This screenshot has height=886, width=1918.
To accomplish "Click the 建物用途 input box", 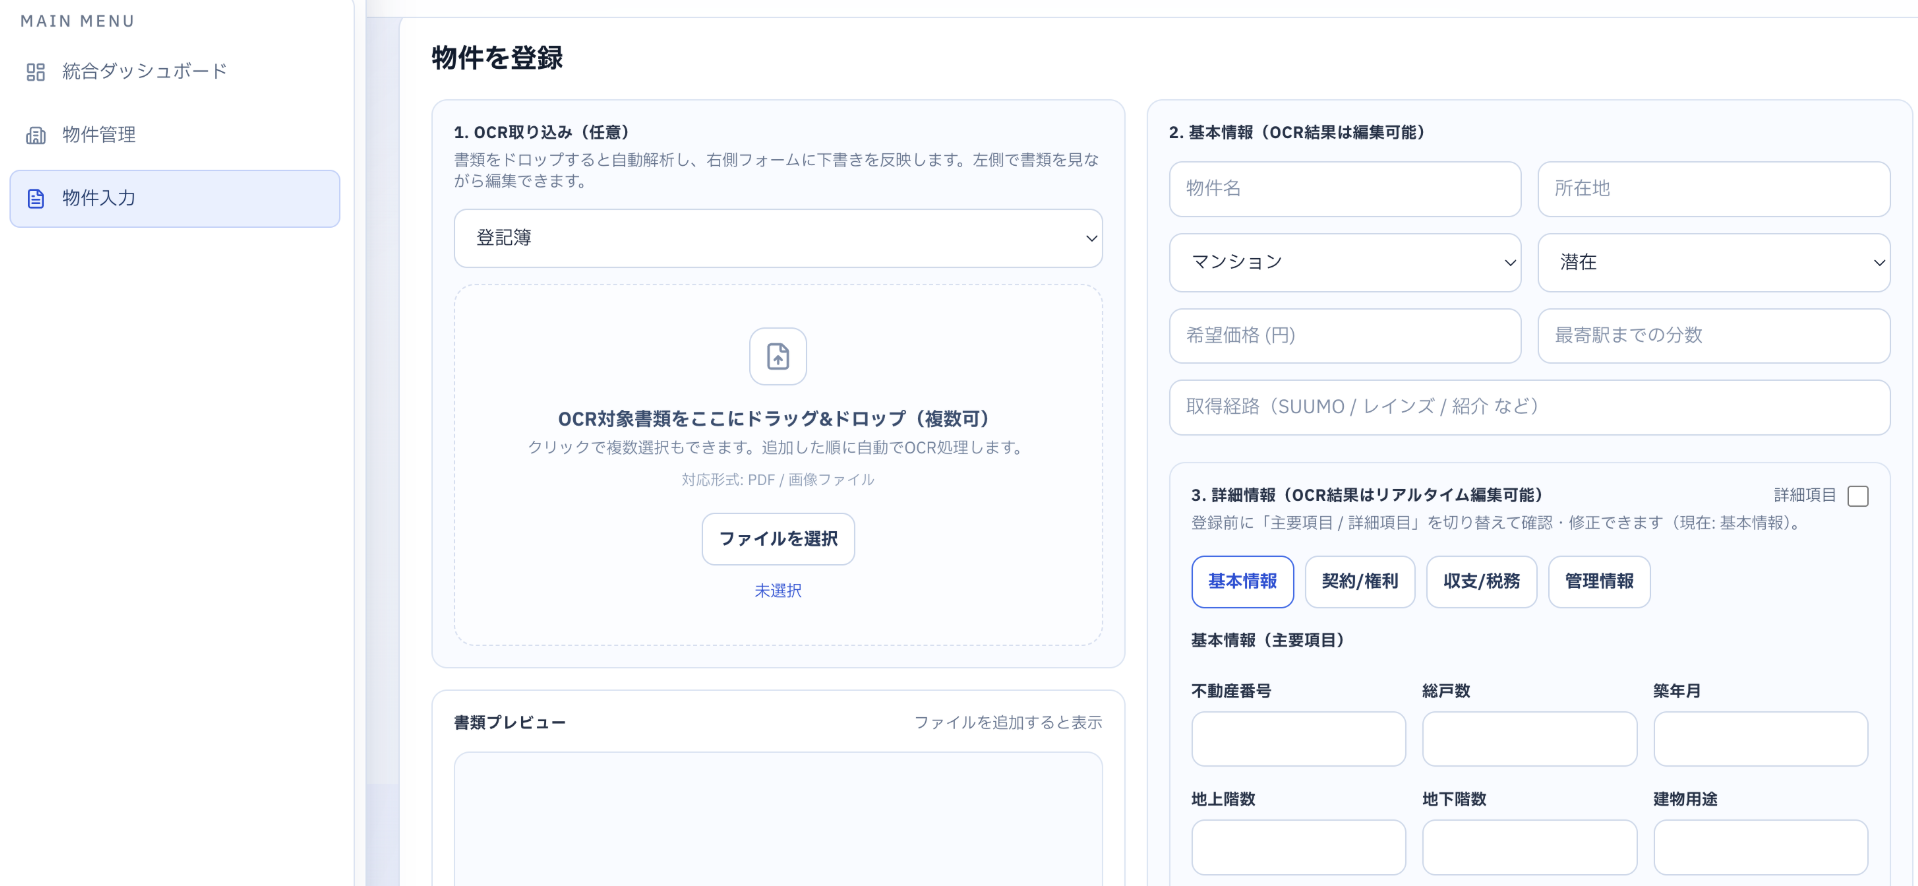I will coord(1761,847).
